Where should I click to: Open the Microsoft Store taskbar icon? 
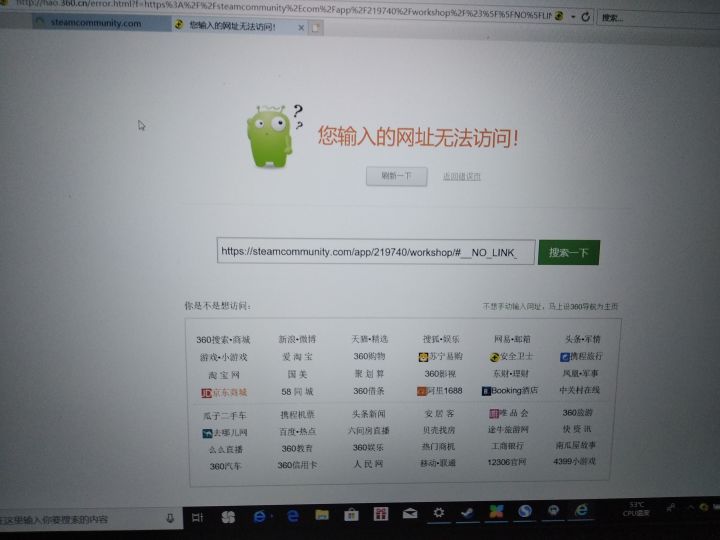351,515
